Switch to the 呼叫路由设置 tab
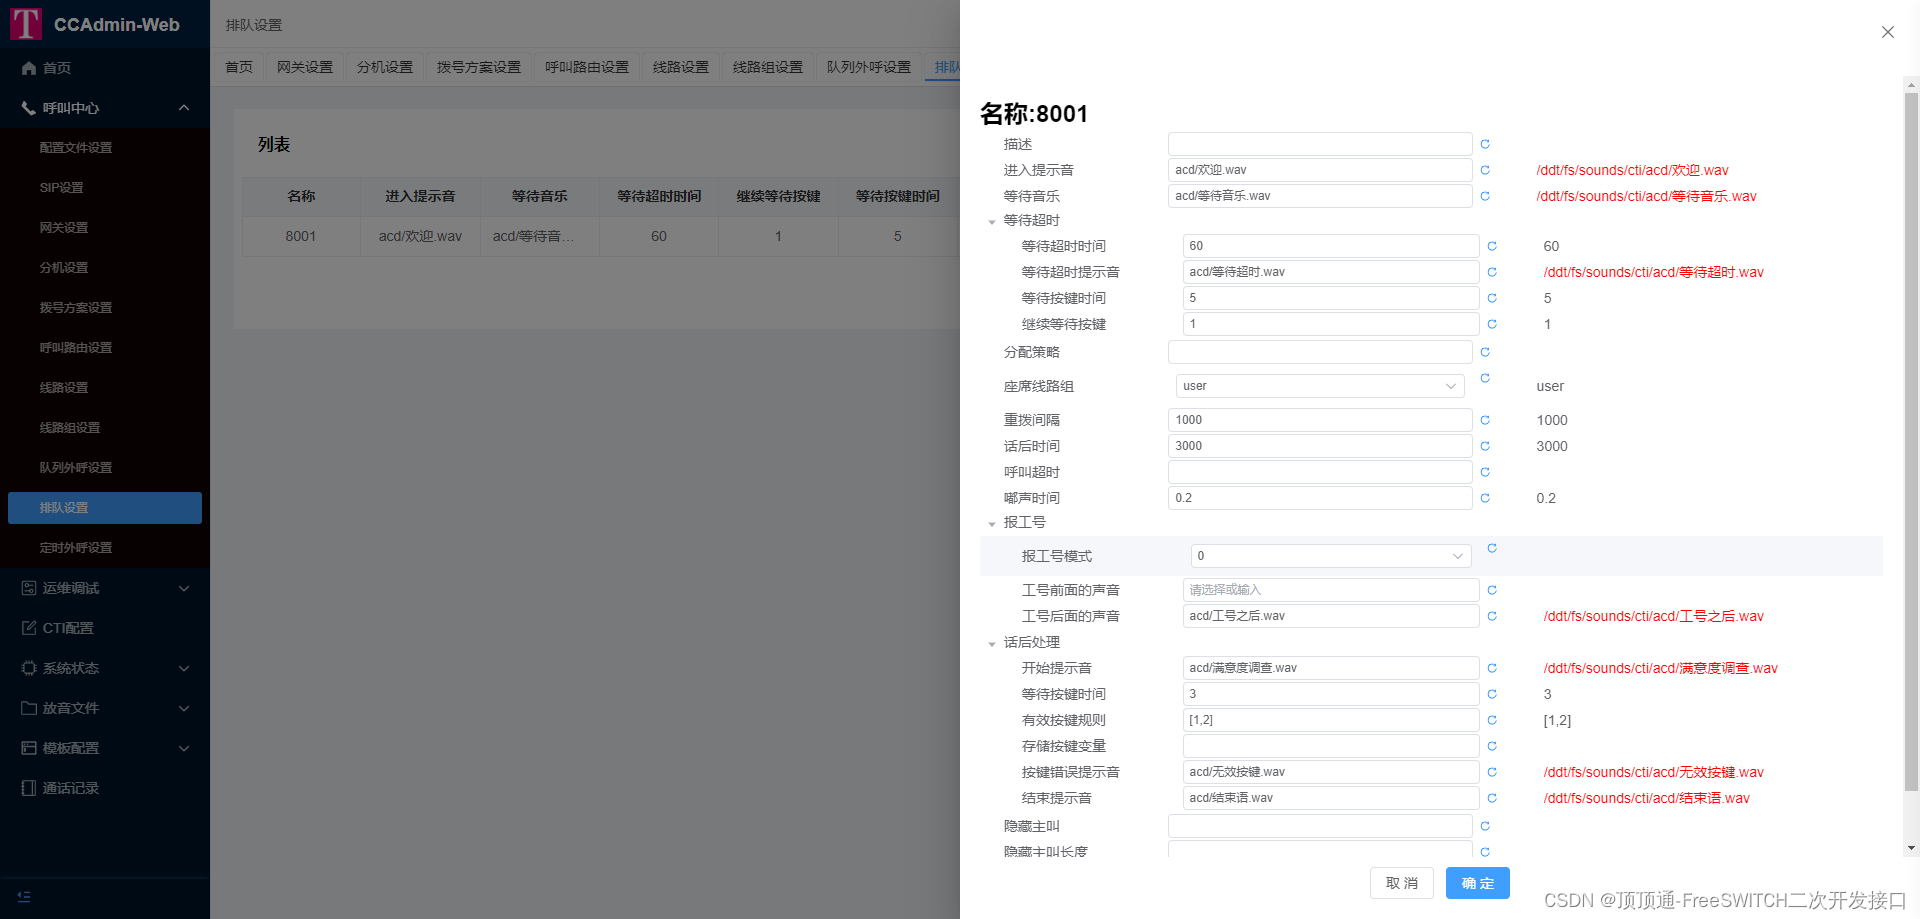The width and height of the screenshot is (1920, 919). point(587,67)
